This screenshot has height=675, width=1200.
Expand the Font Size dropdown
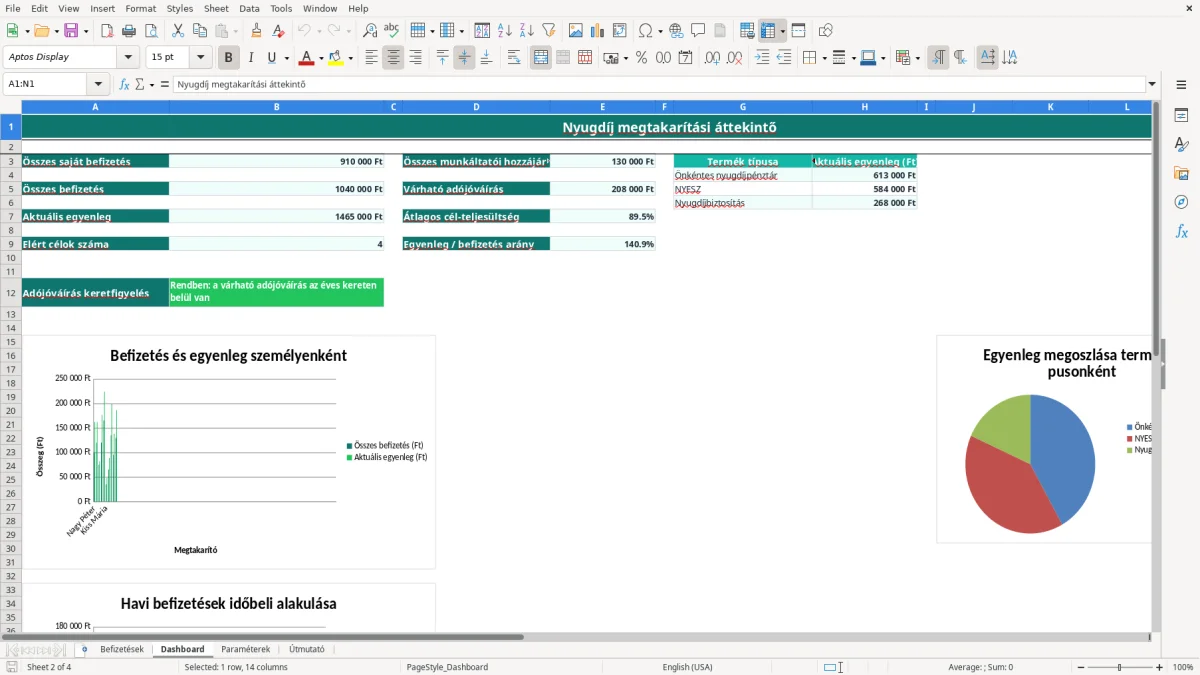click(200, 57)
